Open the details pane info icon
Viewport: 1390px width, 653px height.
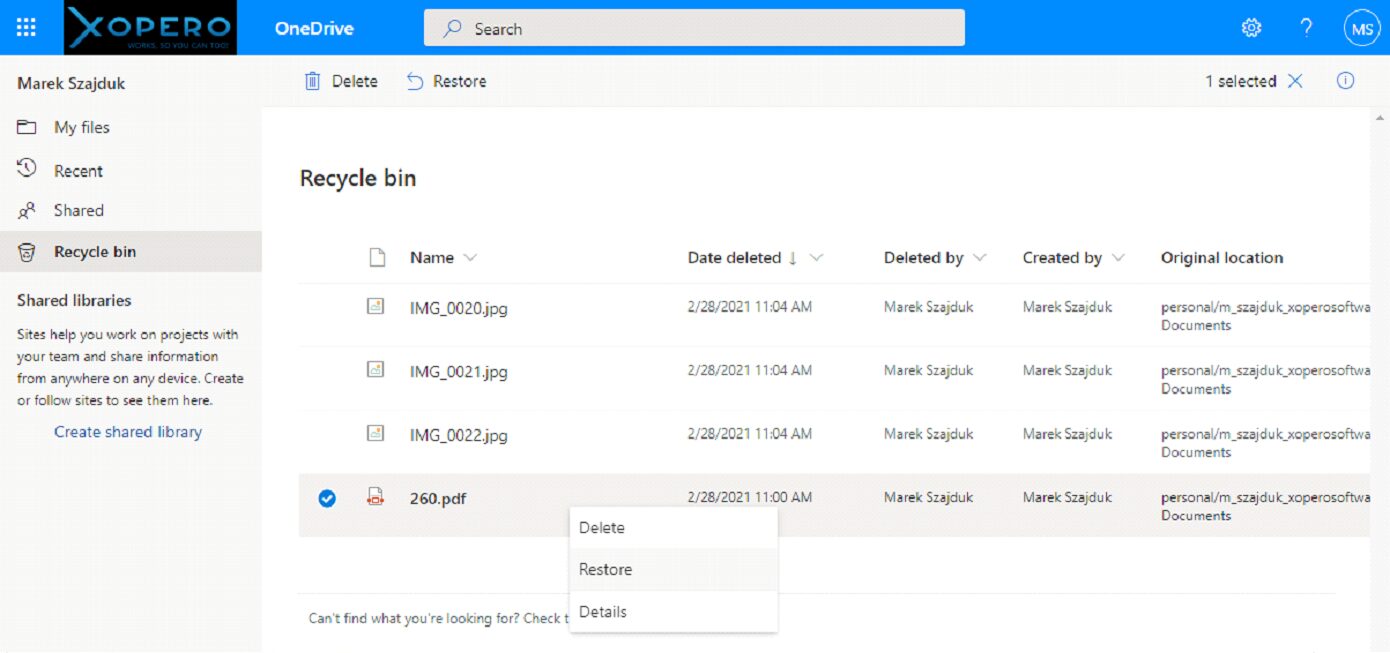[x=1346, y=81]
